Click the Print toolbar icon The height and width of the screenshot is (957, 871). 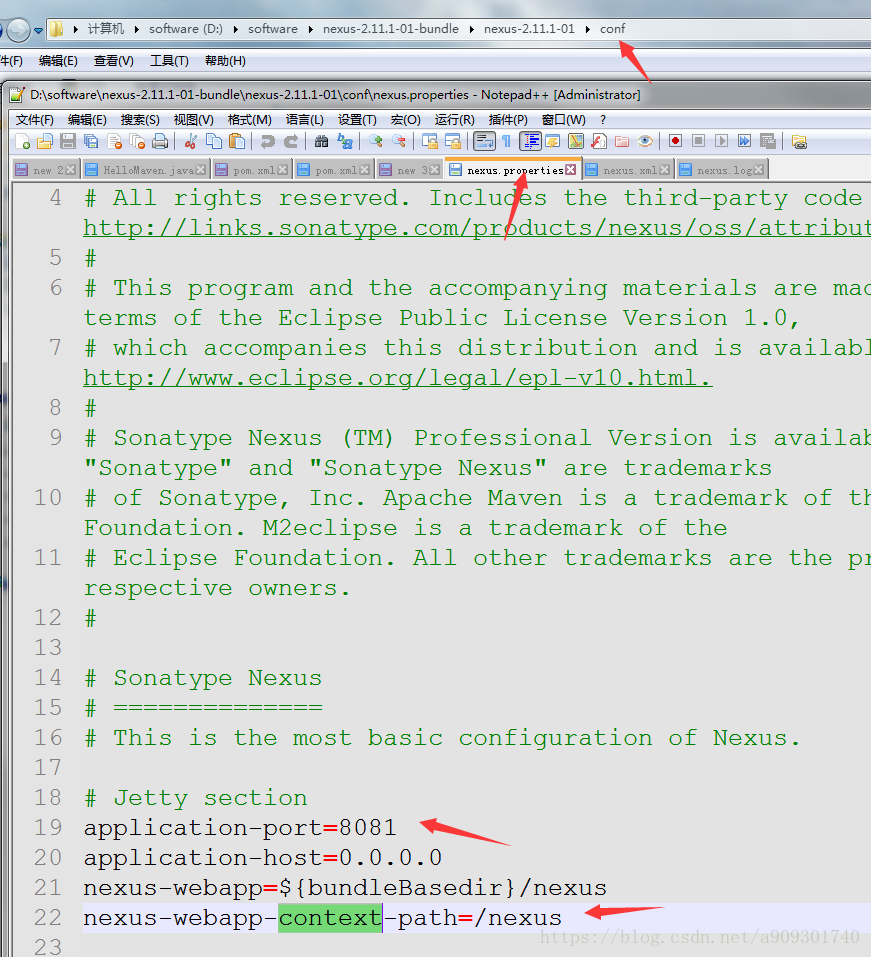point(160,142)
